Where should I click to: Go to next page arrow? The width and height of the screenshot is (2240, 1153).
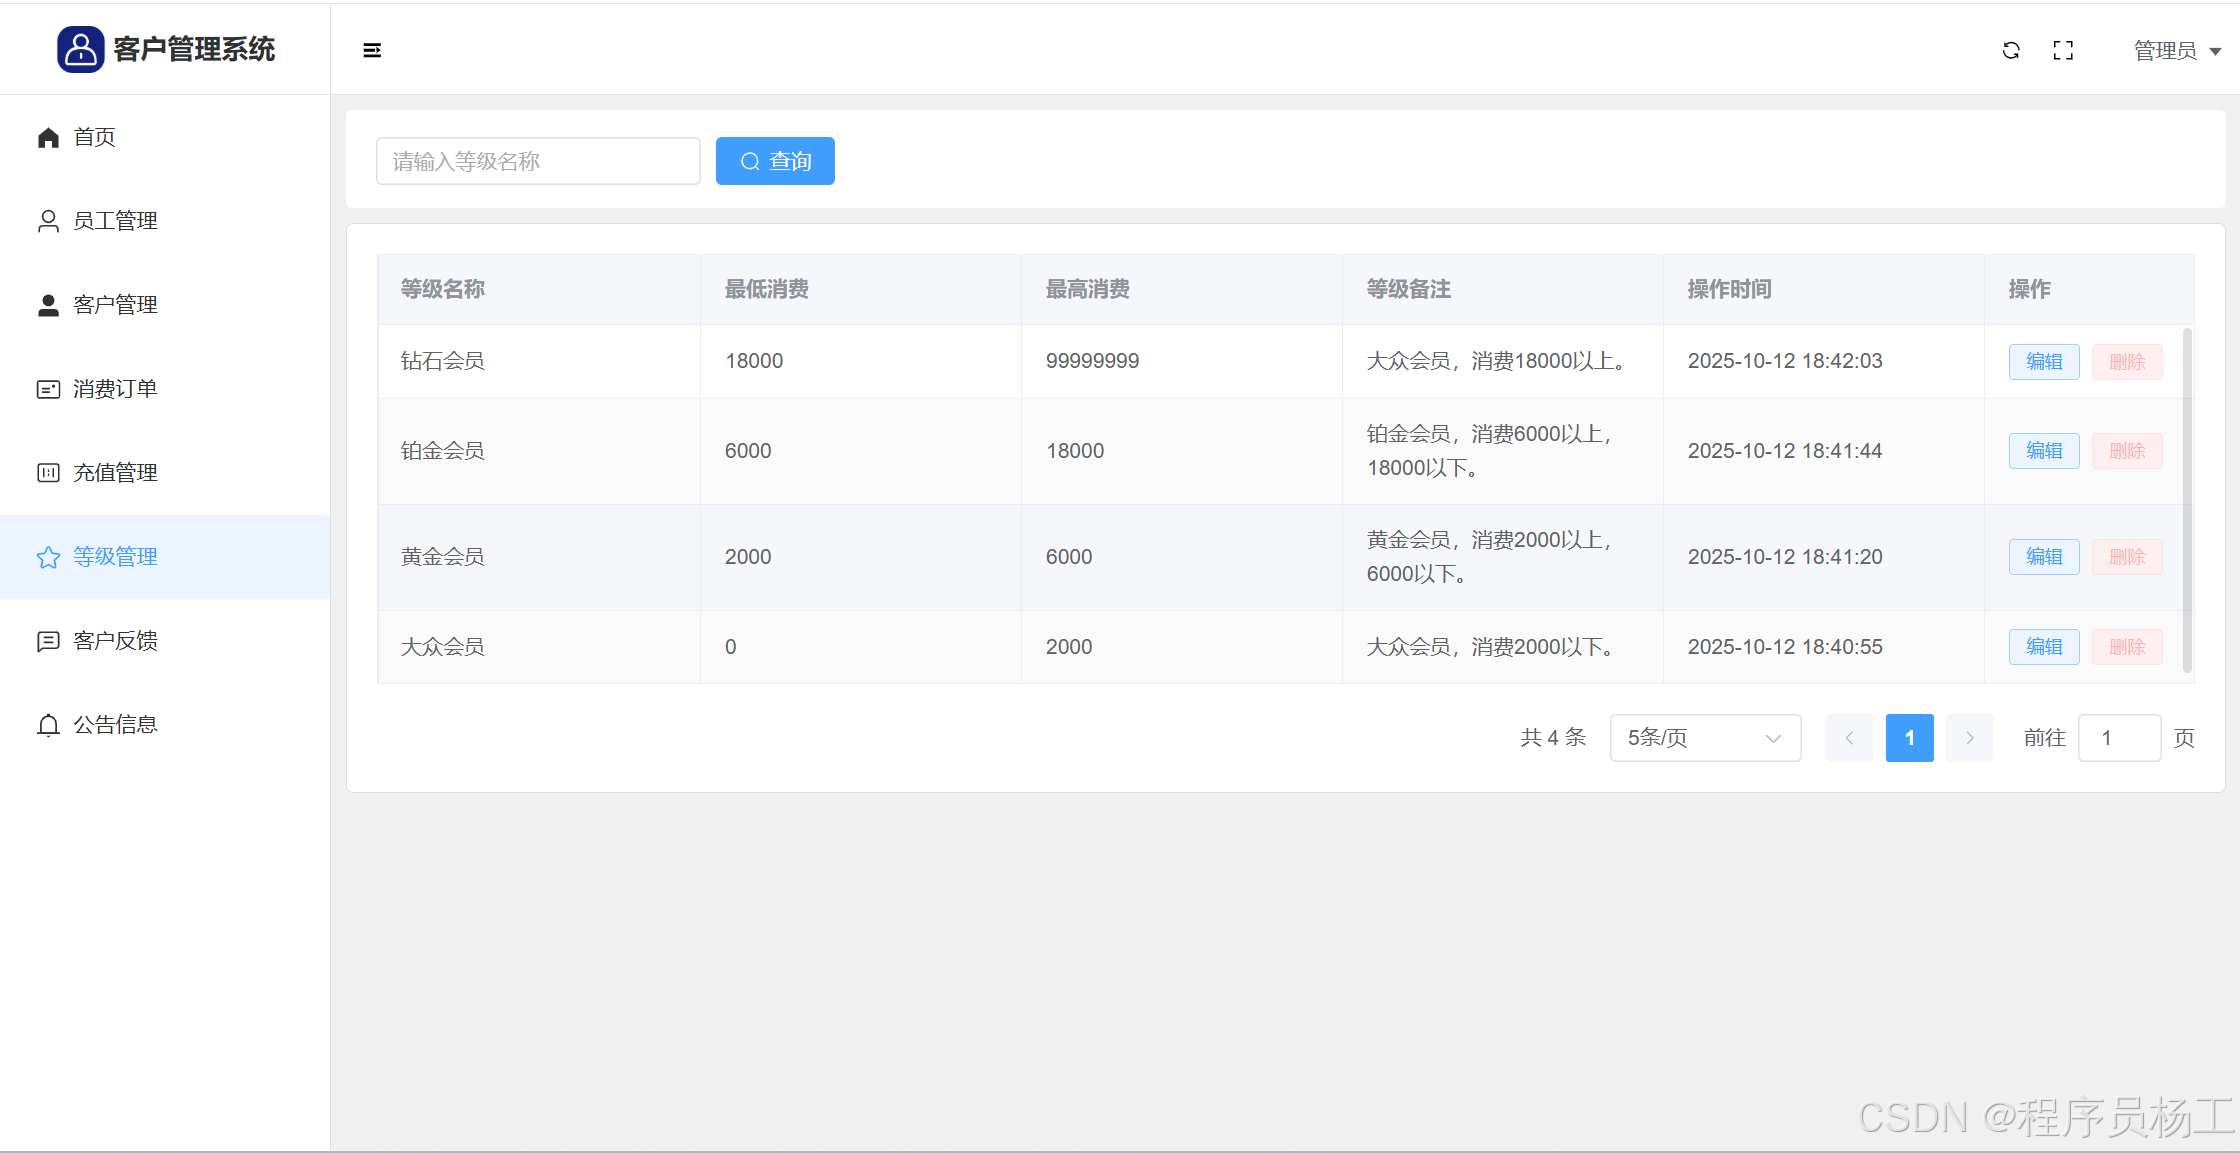(1969, 738)
